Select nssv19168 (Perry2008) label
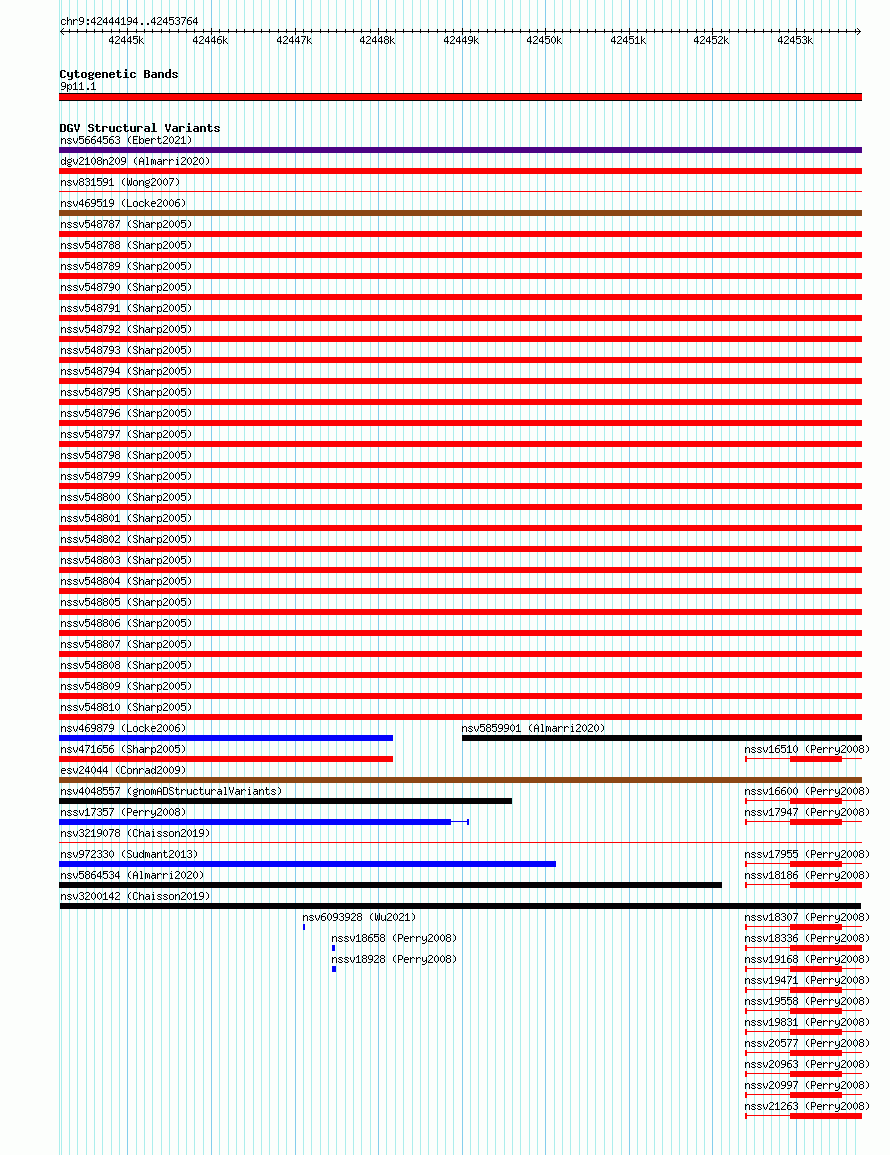Screen dimensions: 890x1155 807,959
